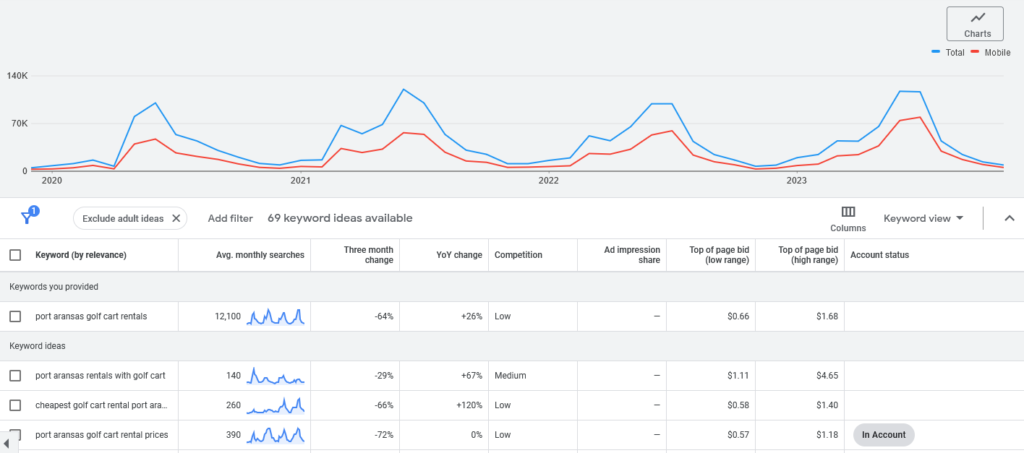Remove the Exclude adult ideas filter

pyautogui.click(x=176, y=218)
